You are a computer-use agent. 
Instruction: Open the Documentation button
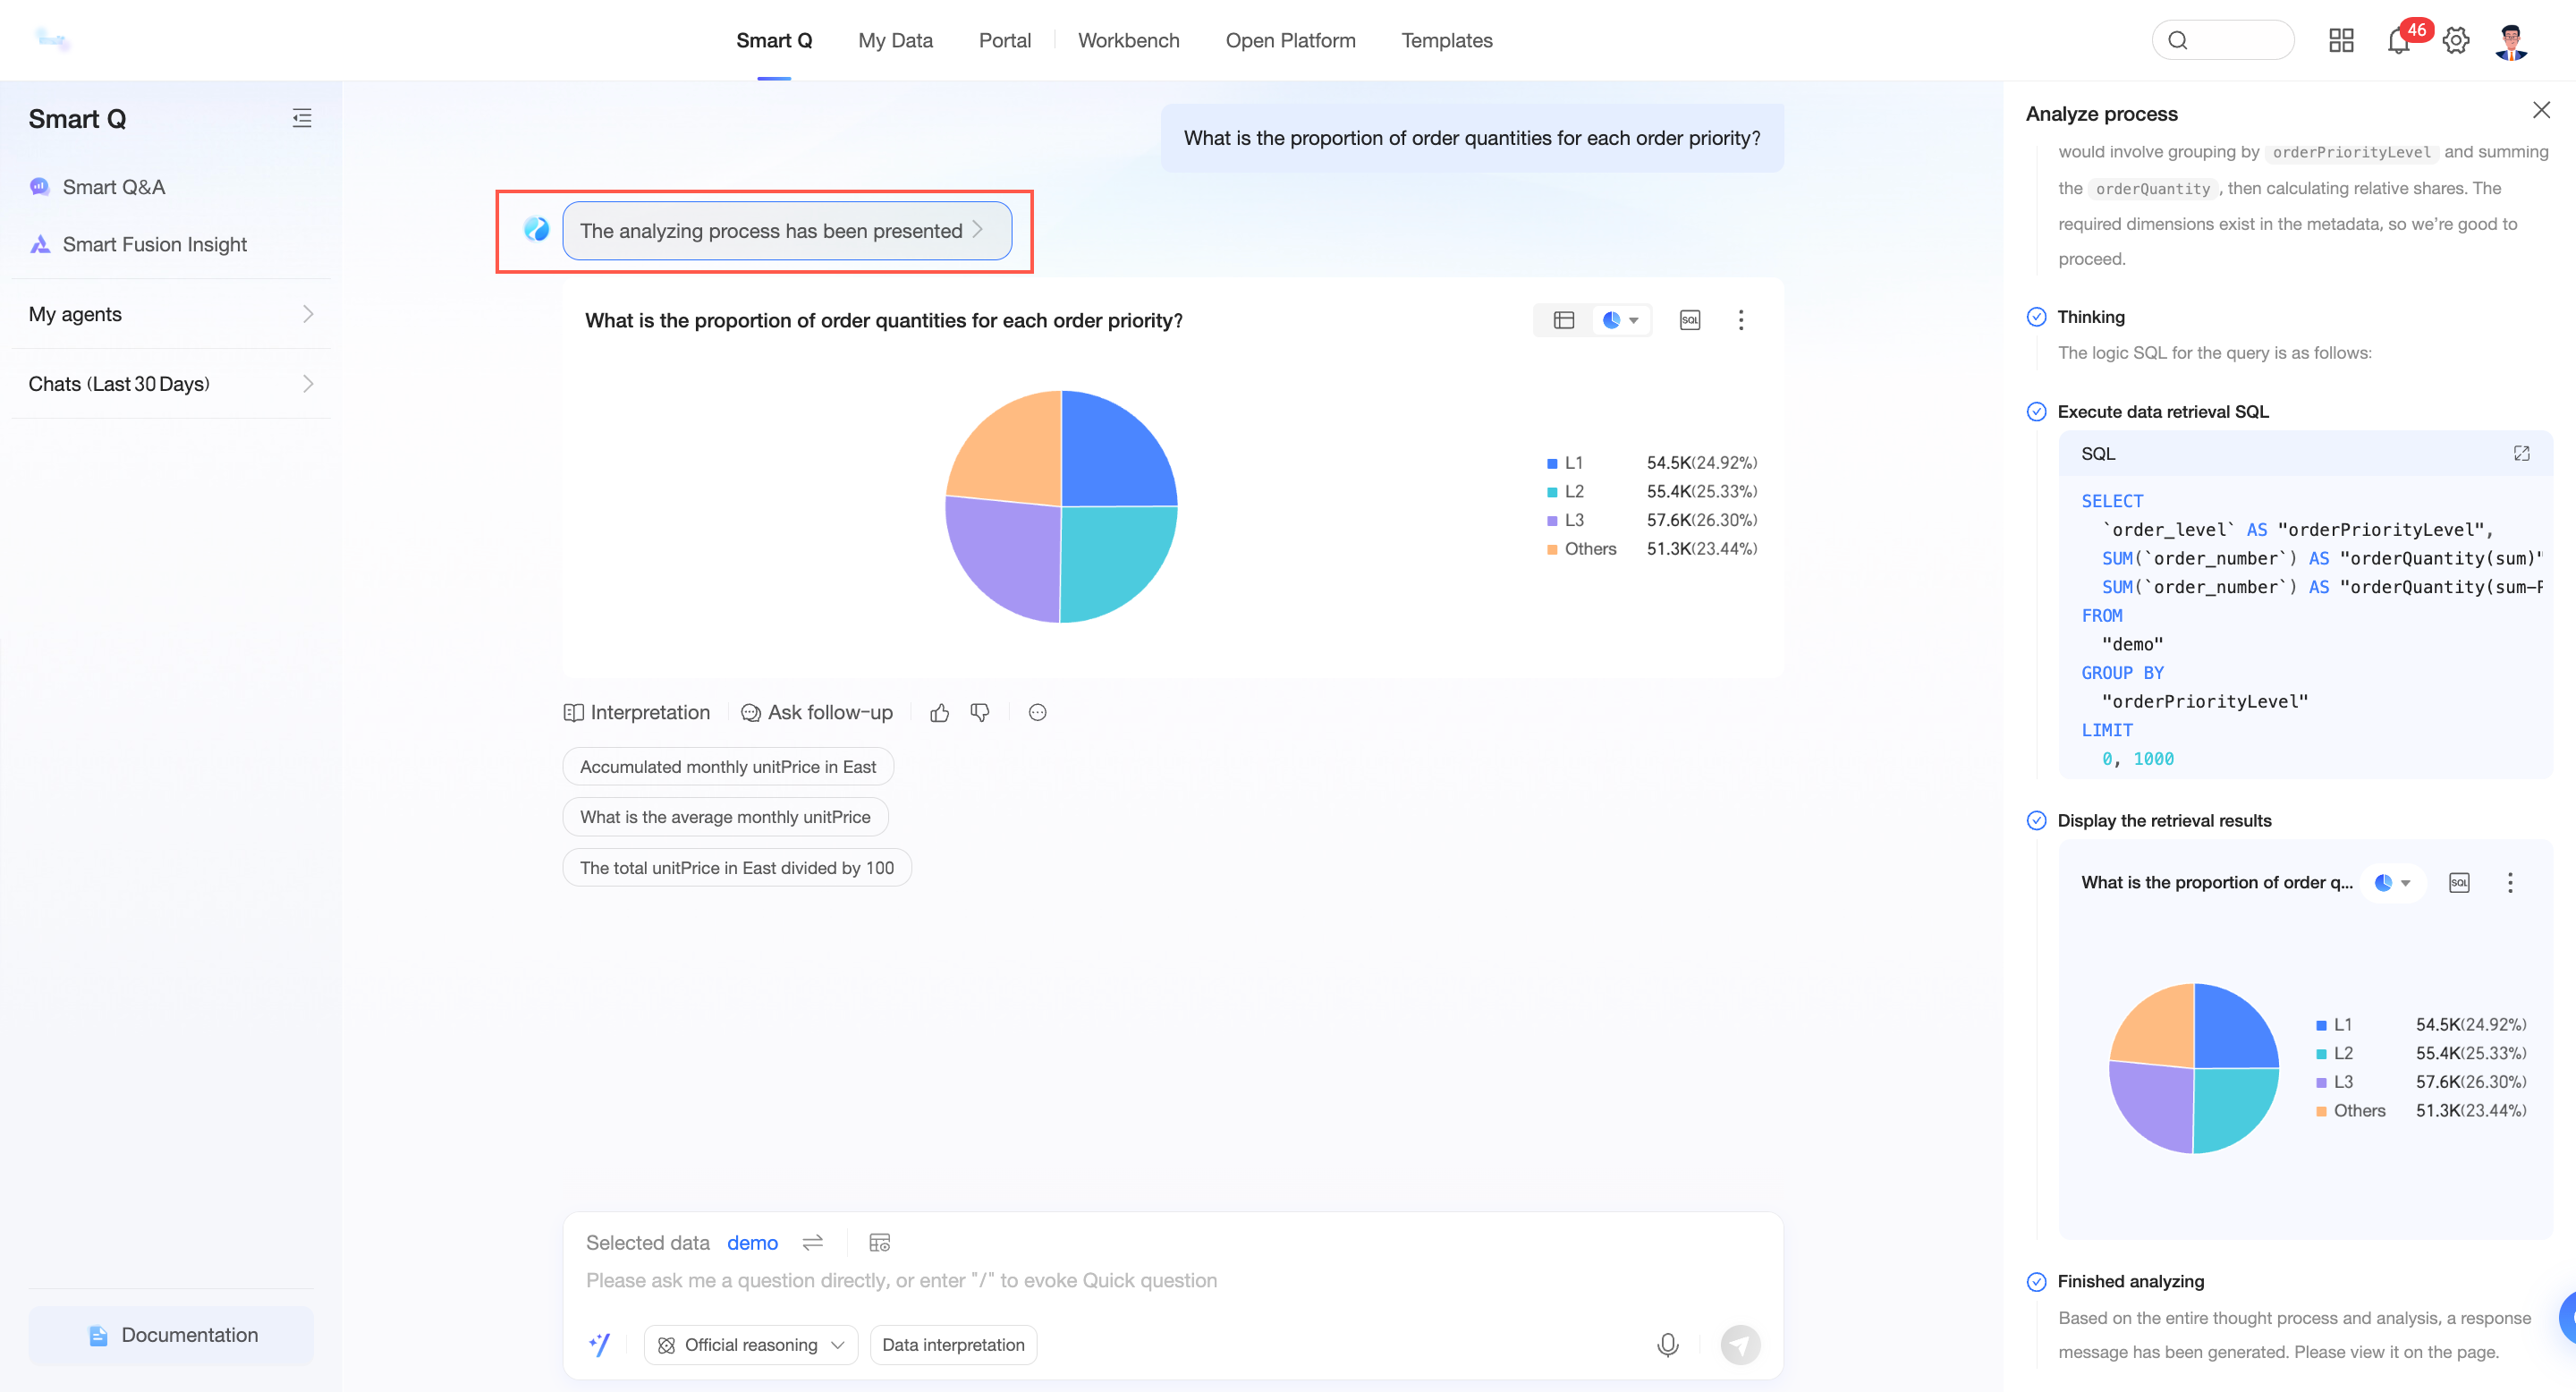pyautogui.click(x=171, y=1334)
